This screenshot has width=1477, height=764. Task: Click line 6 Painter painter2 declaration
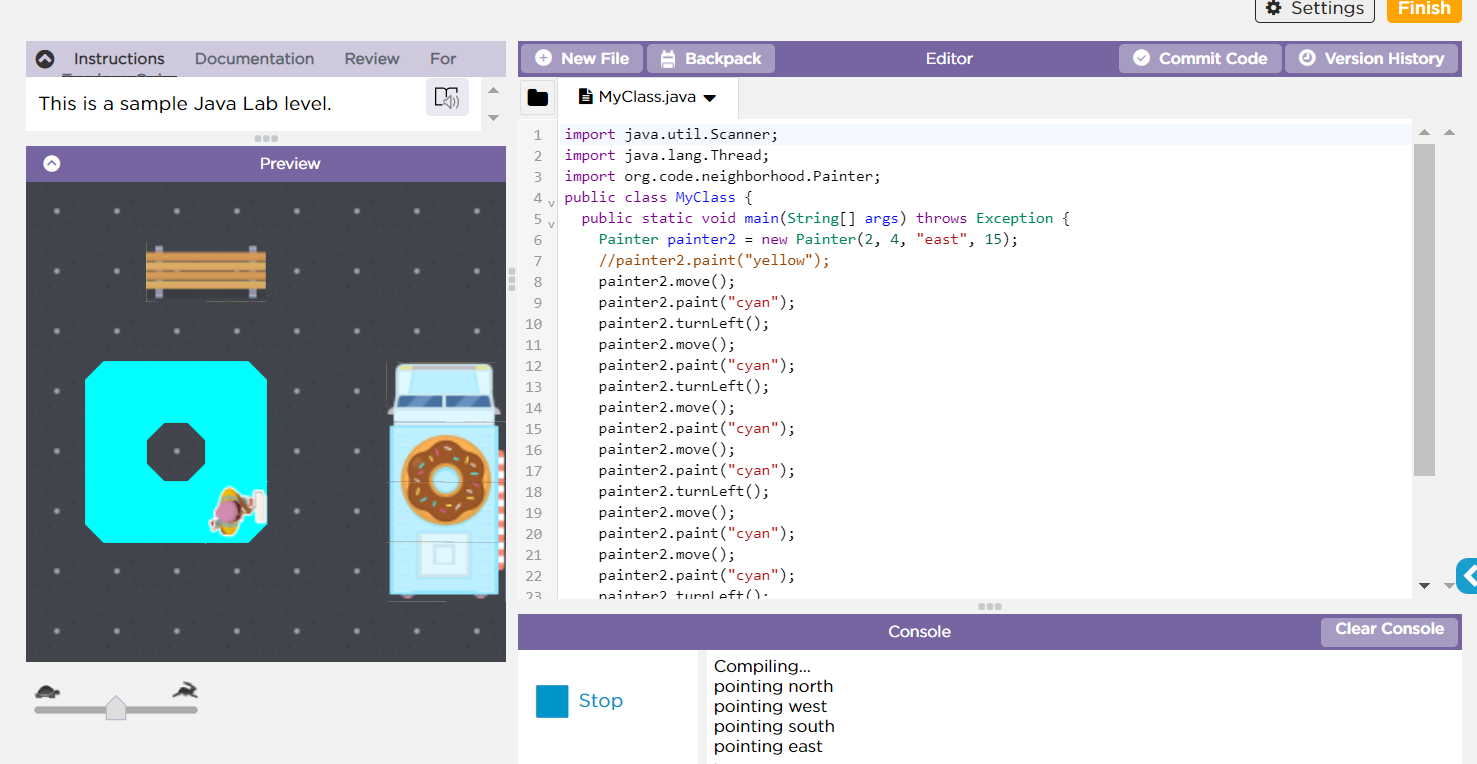point(808,239)
